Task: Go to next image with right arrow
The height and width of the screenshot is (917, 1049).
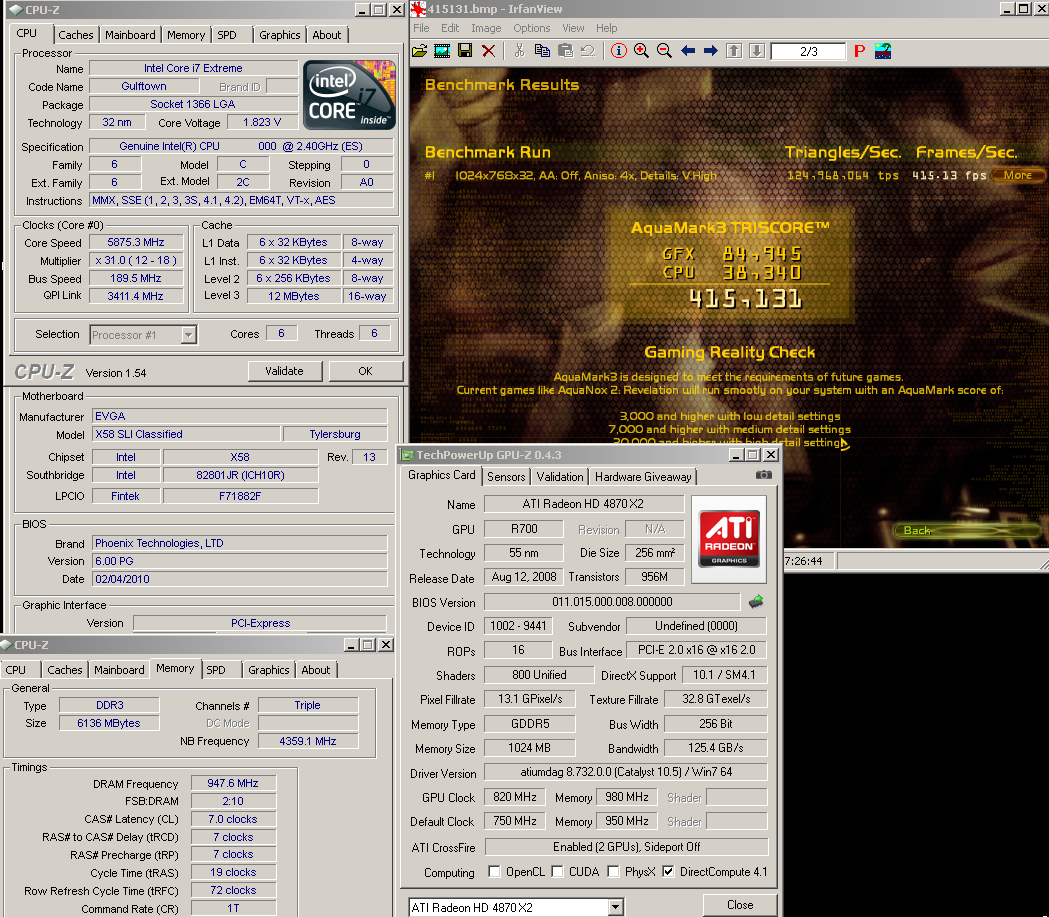Action: click(710, 51)
